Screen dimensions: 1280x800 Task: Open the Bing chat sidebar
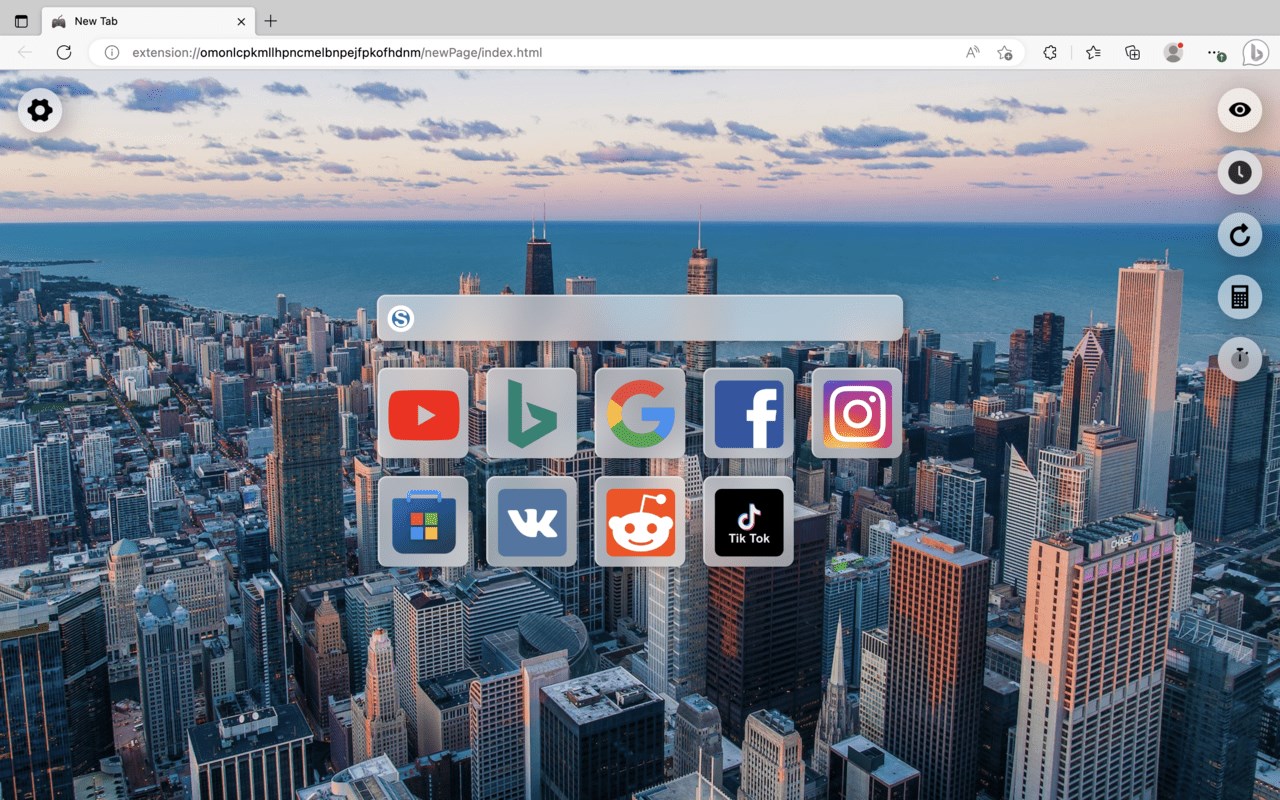pos(1255,52)
